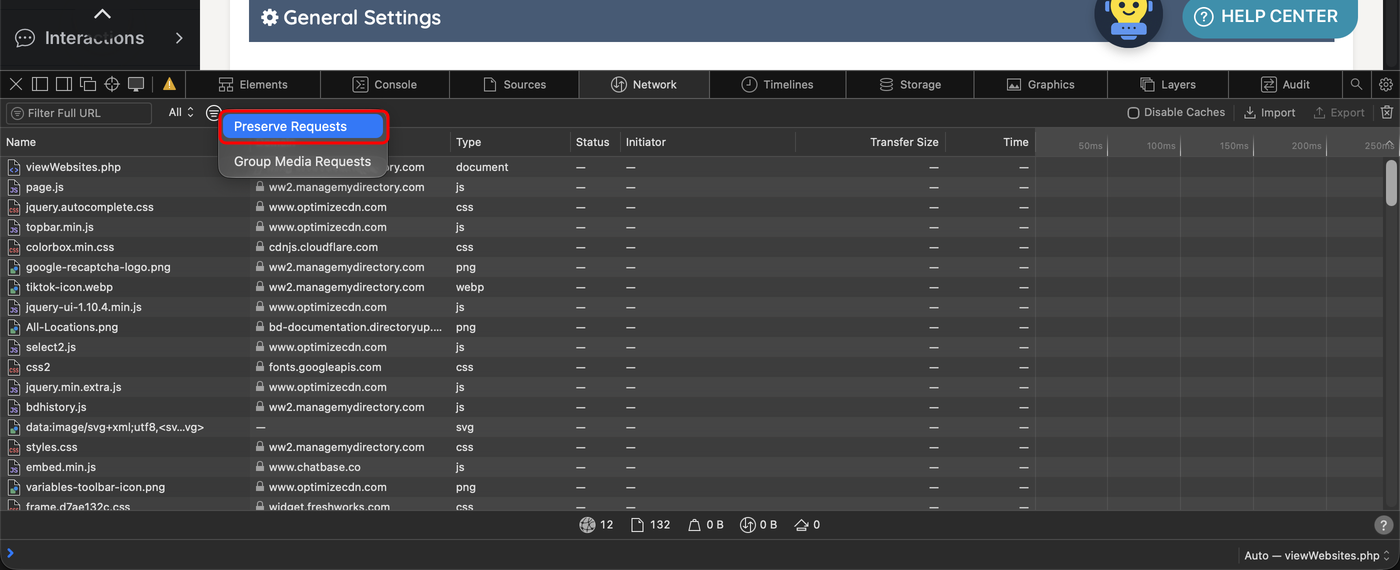This screenshot has height=570, width=1400.
Task: Click the chat bubble Interactions icon
Action: (x=25, y=38)
